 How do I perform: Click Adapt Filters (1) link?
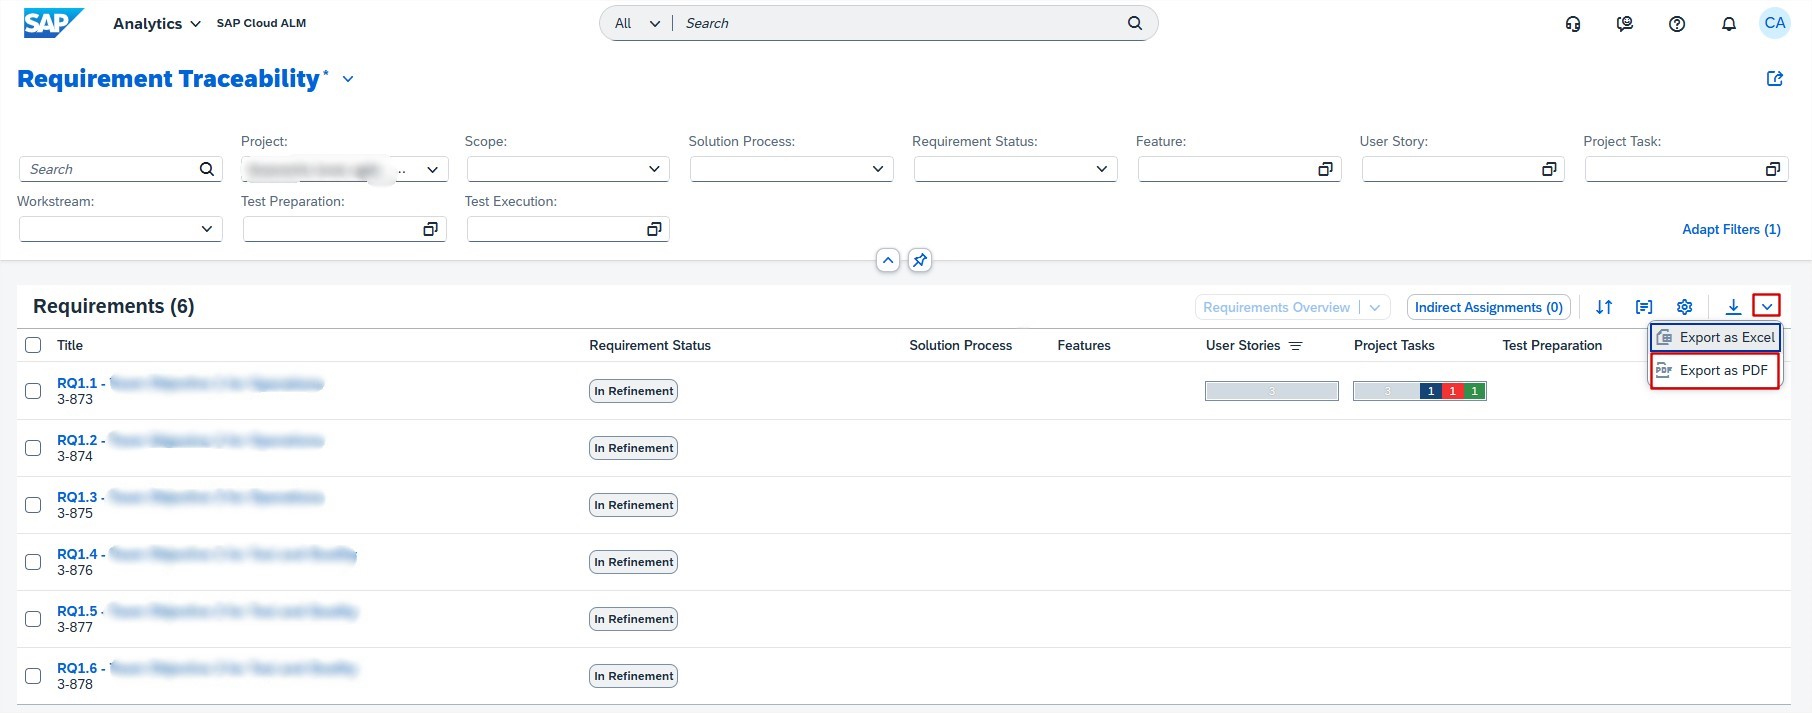tap(1731, 229)
